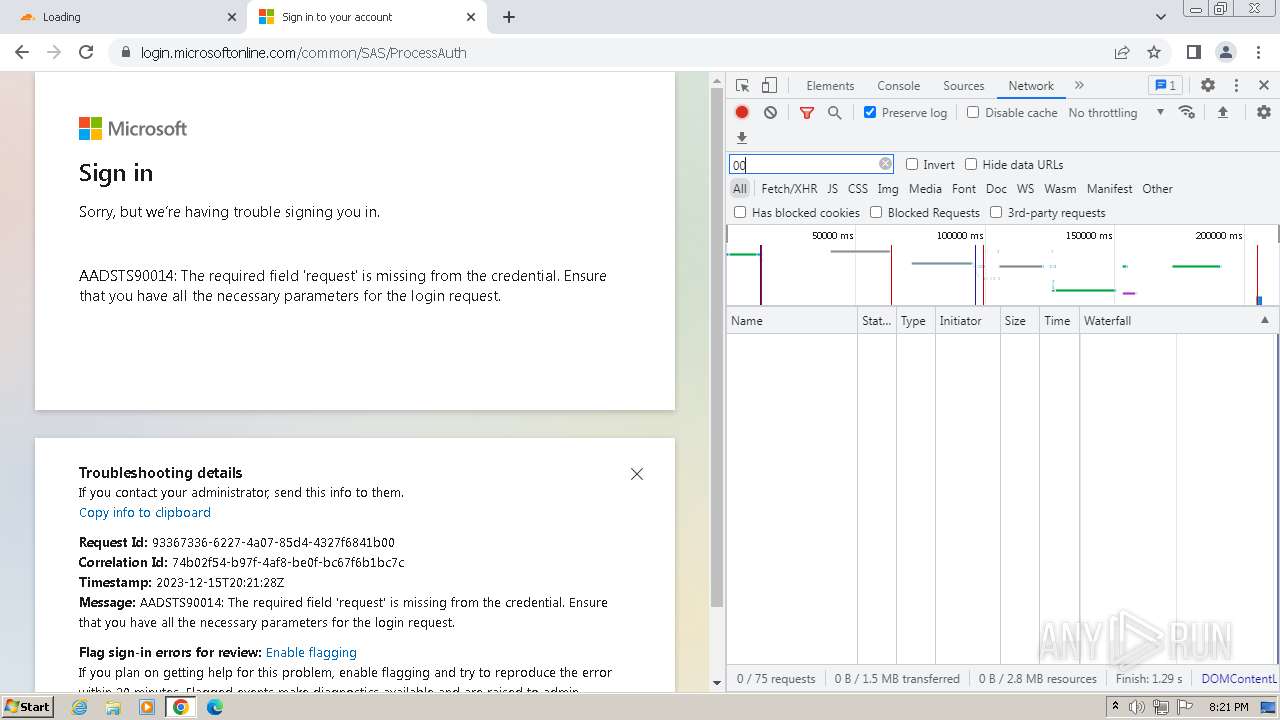
Task: Enable Has blocked cookies checkbox
Action: tap(740, 212)
